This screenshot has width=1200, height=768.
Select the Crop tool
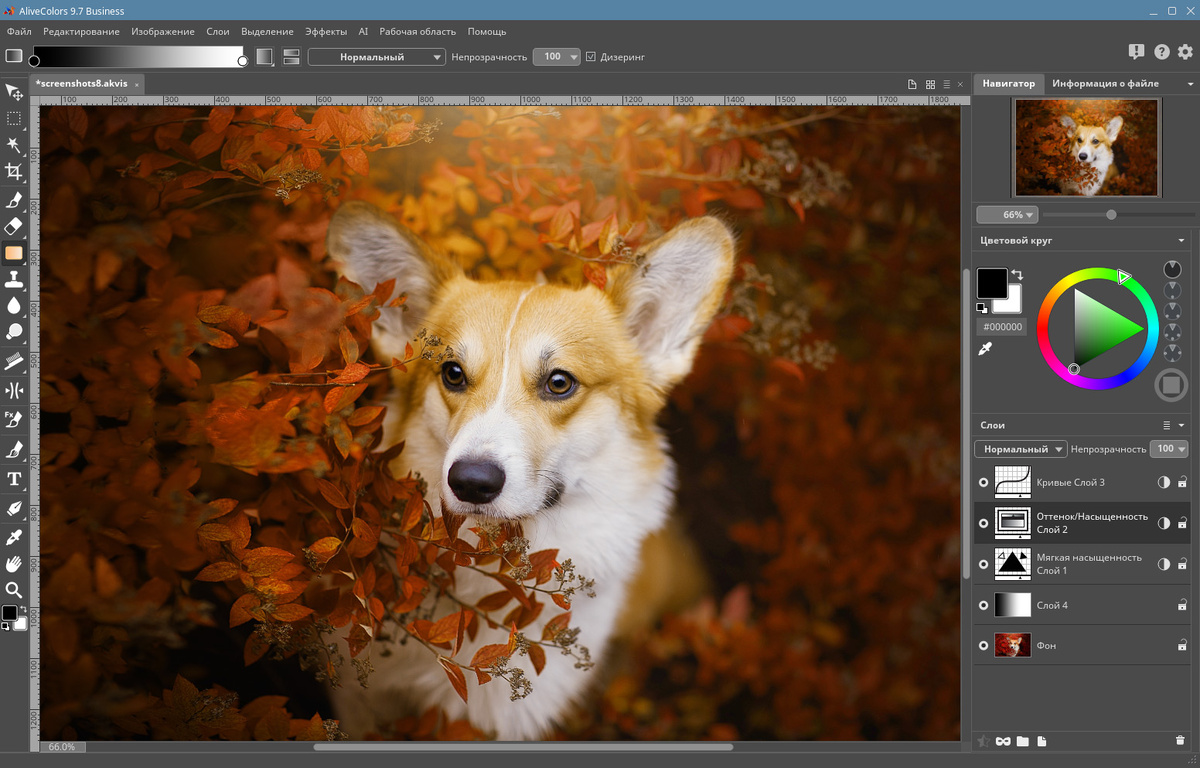click(x=14, y=172)
